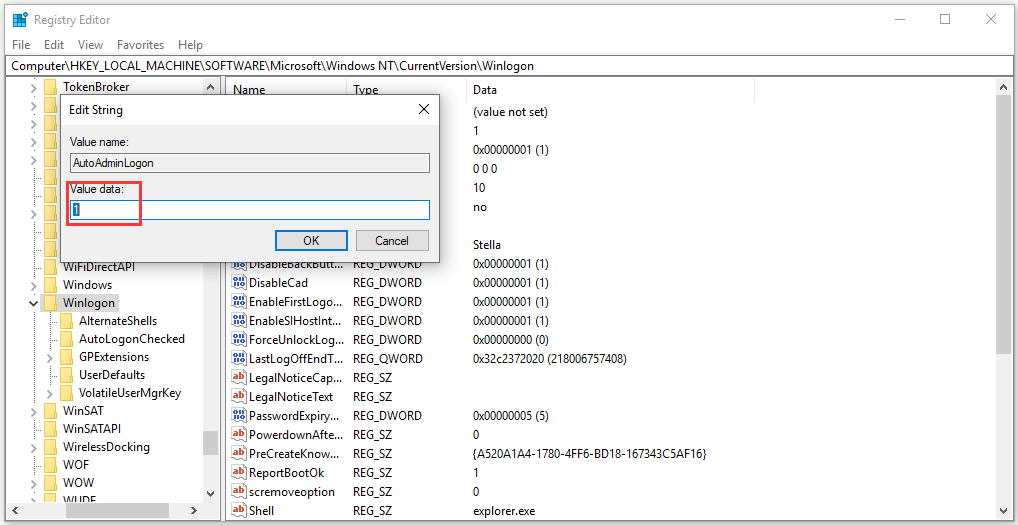Click the LegalNoticeText string icon

pos(239,397)
